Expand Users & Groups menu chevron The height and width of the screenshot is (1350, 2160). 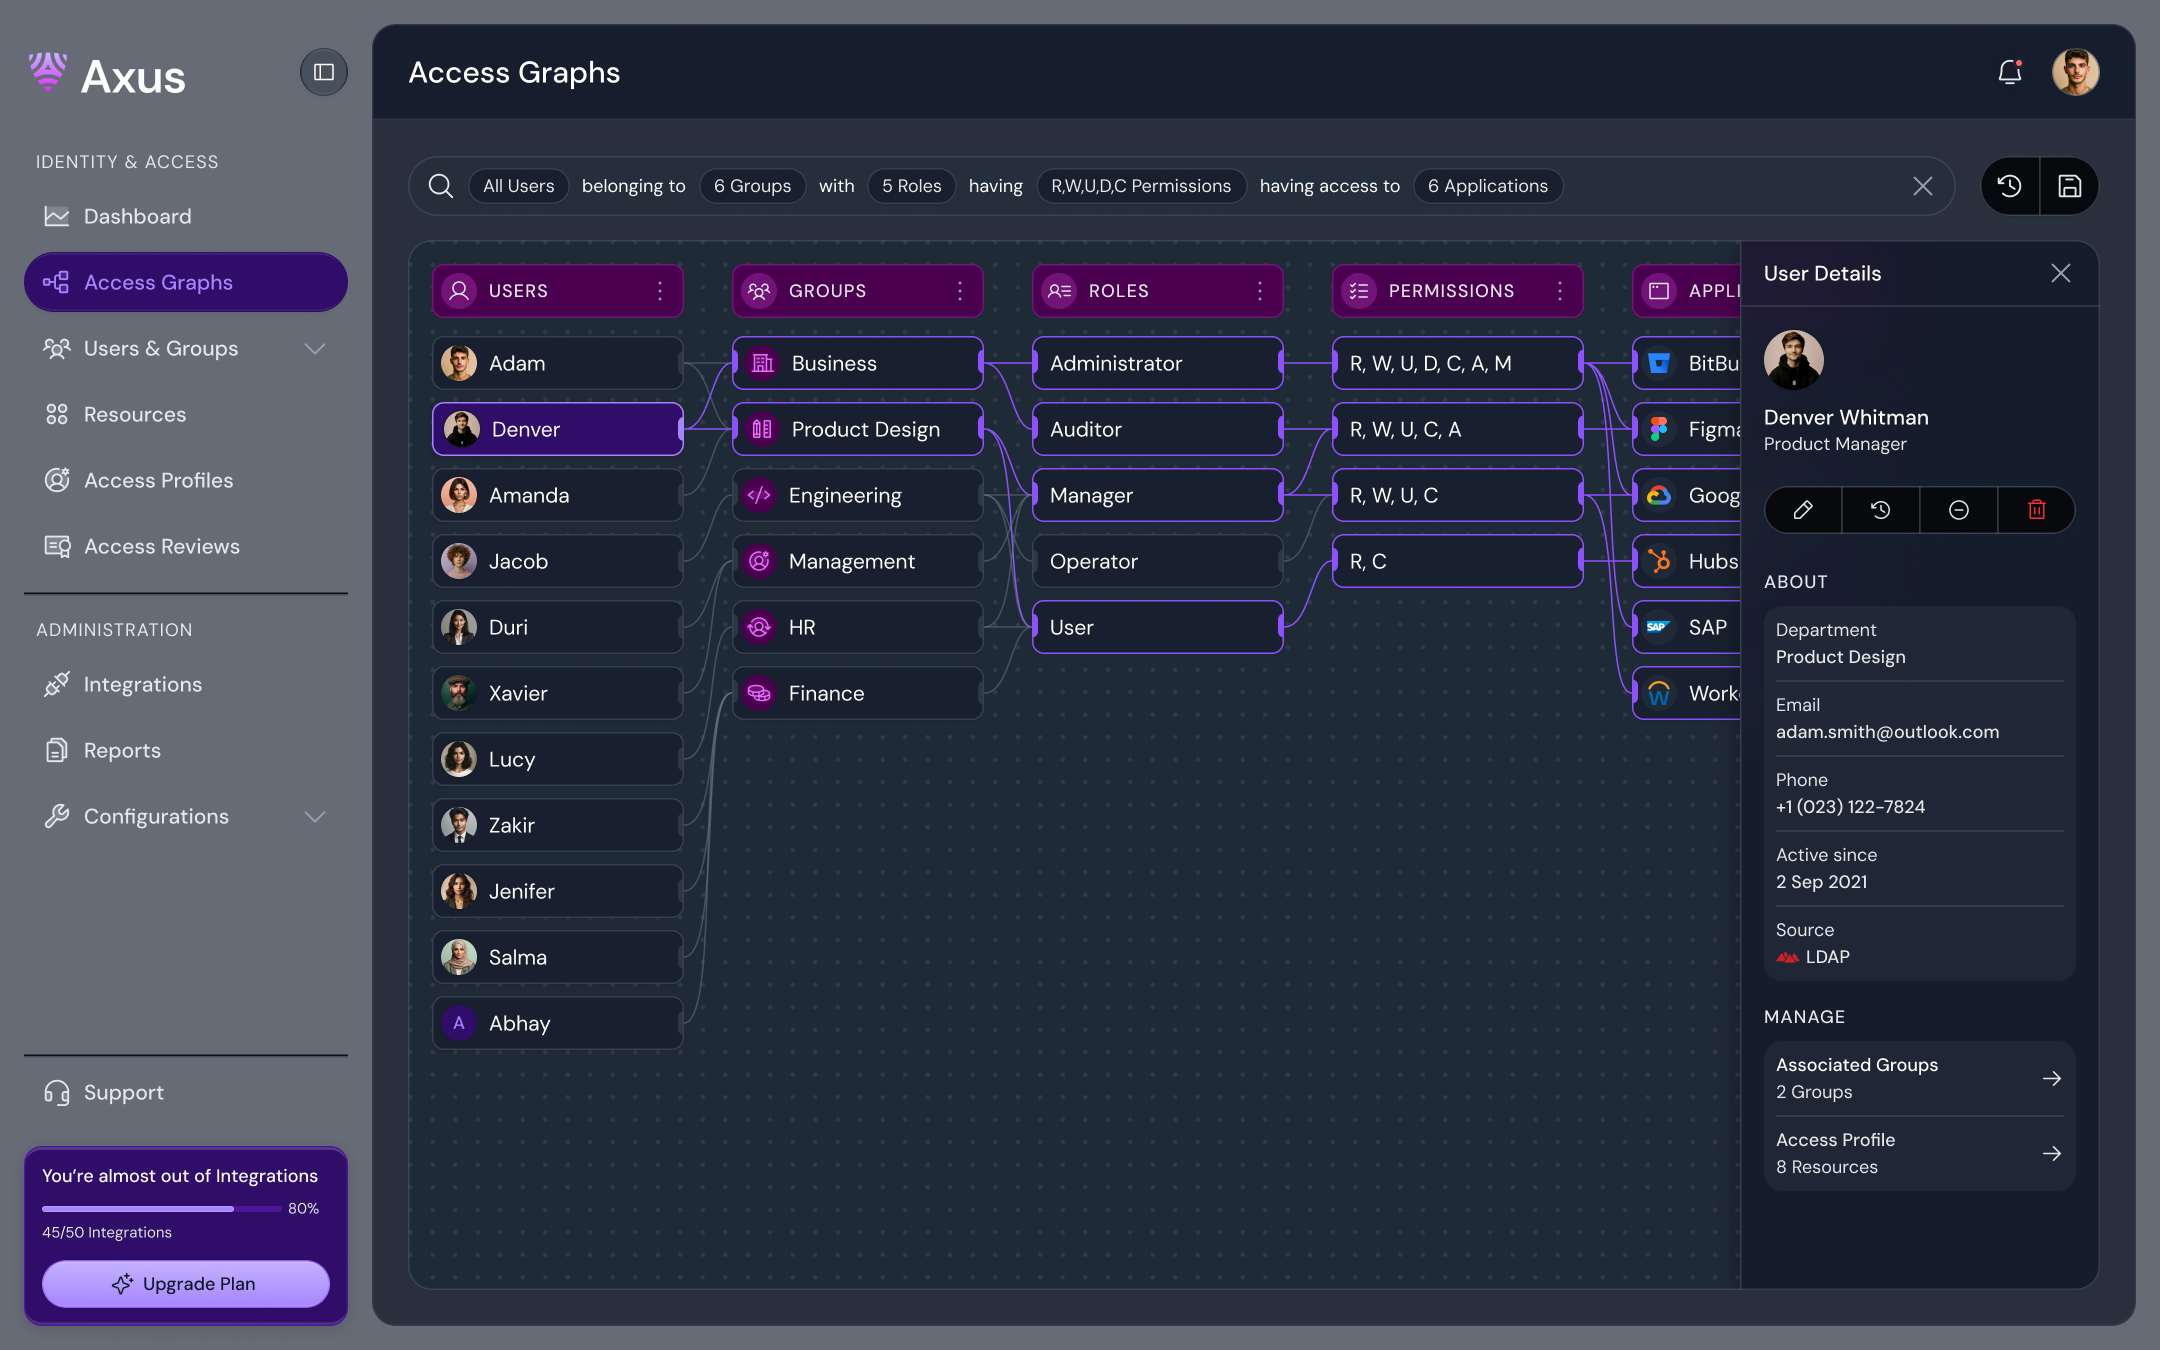[315, 349]
